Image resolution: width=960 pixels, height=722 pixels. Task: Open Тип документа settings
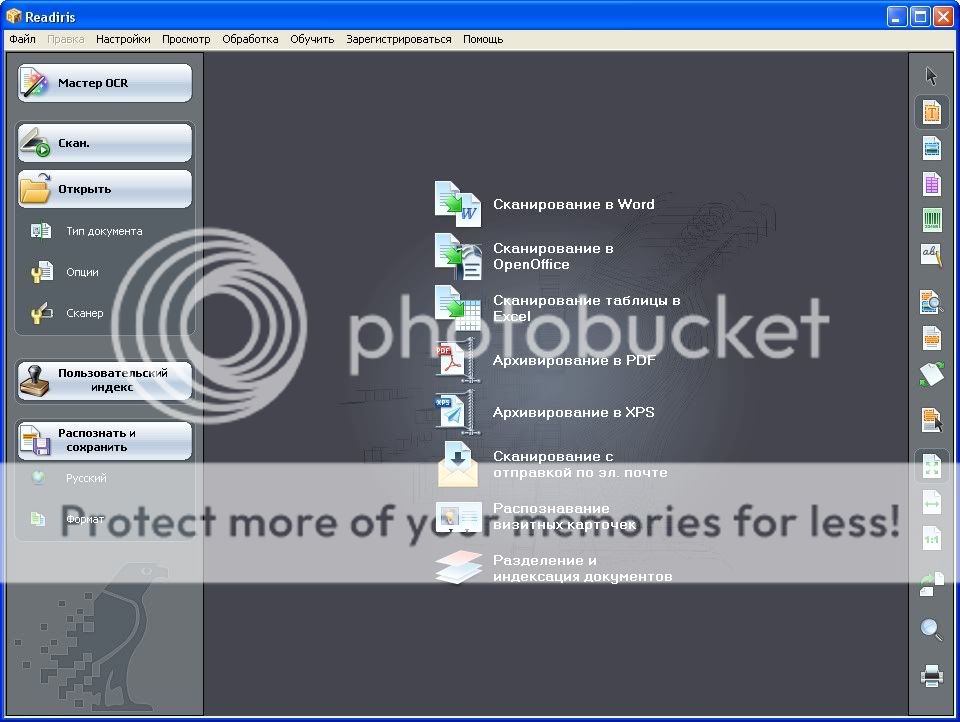pyautogui.click(x=103, y=231)
